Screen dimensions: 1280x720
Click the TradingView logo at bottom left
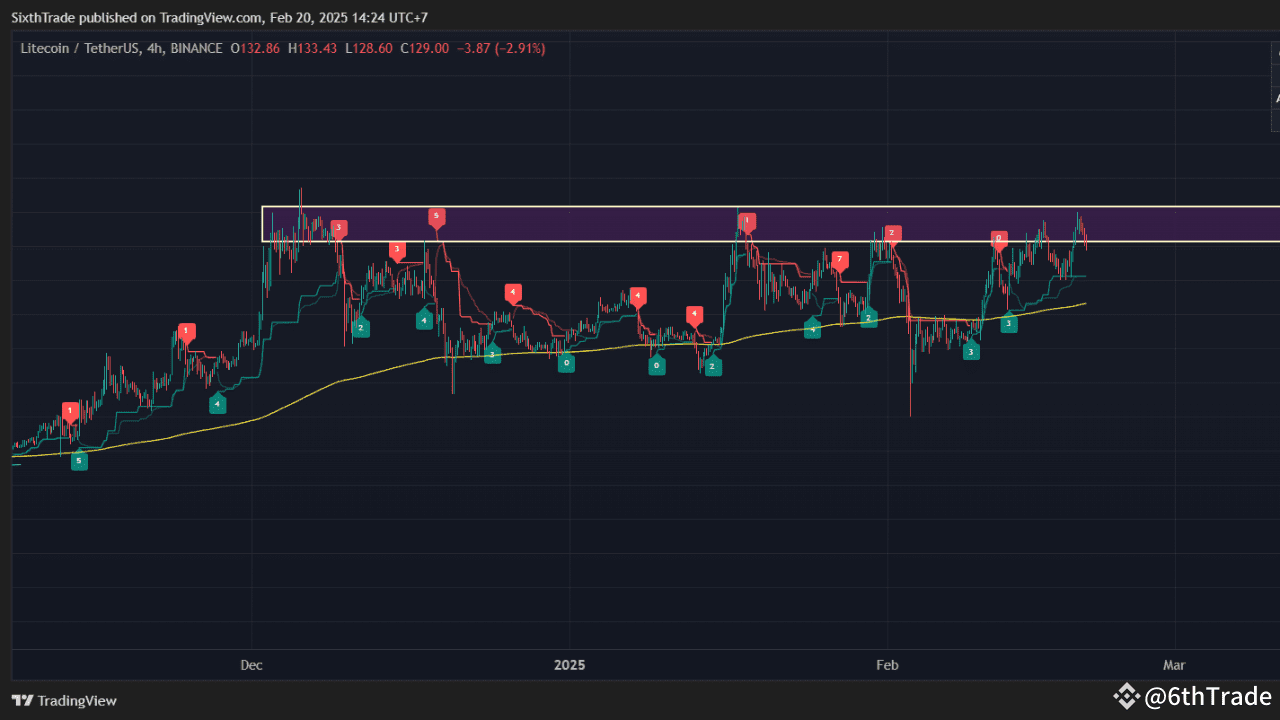tap(22, 701)
